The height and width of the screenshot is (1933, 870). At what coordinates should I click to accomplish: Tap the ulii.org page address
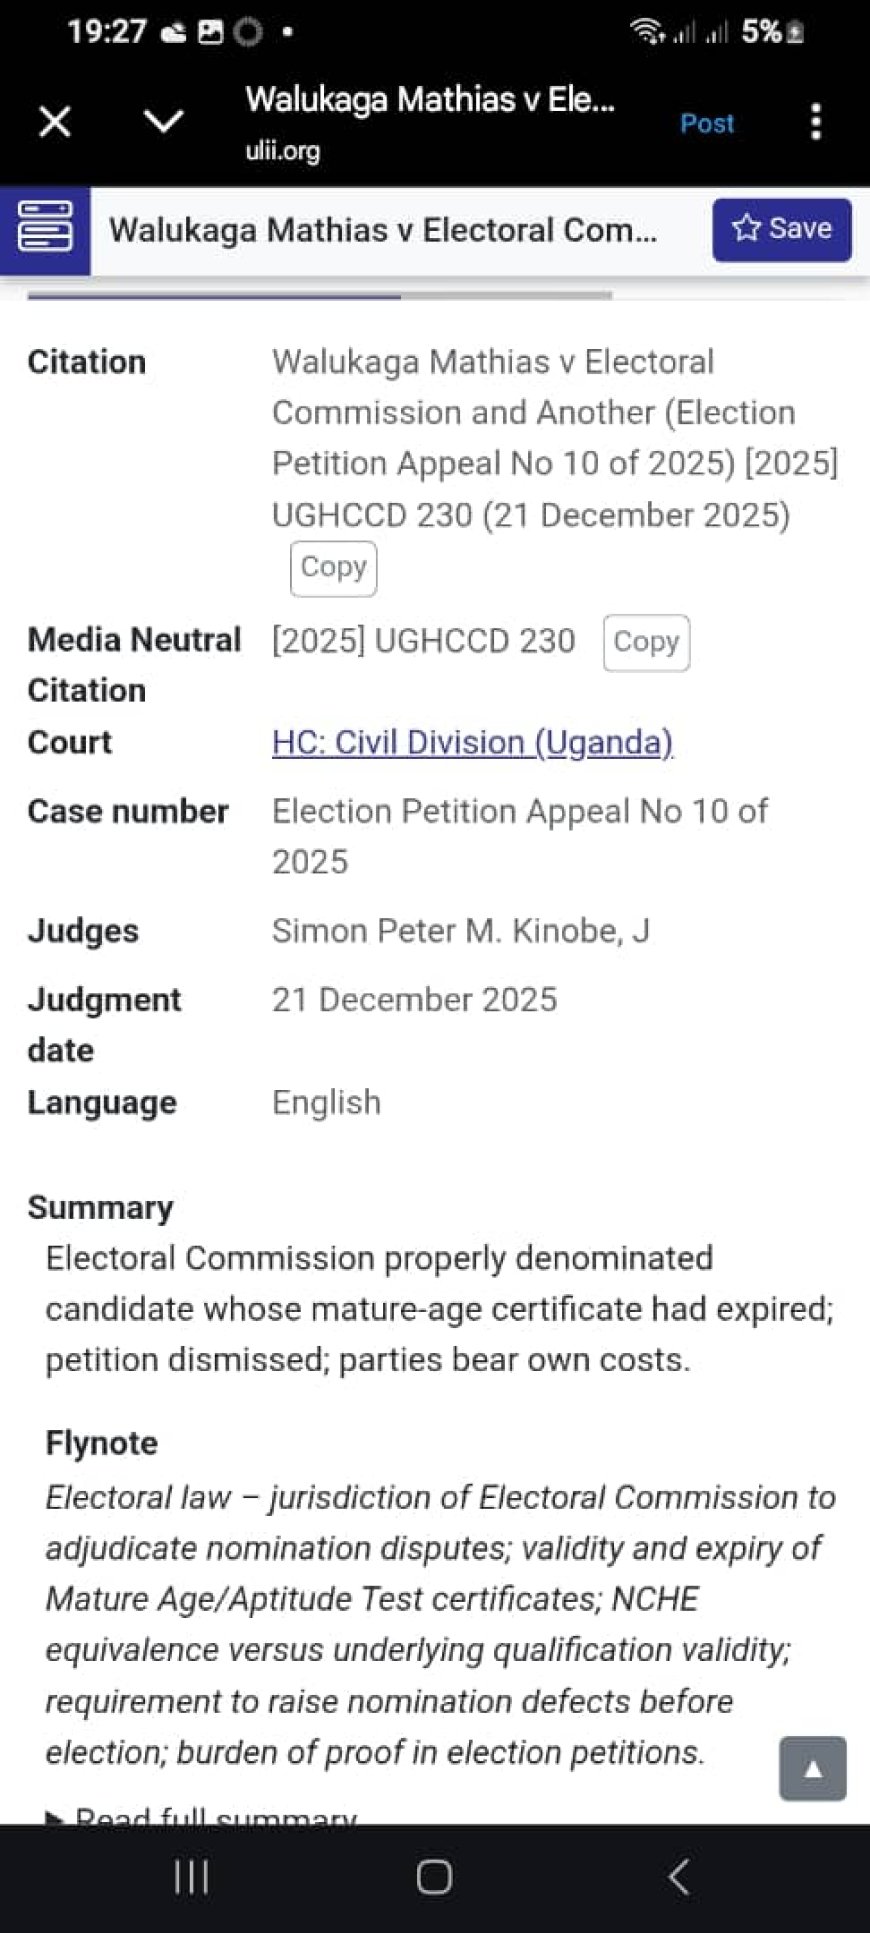pos(283,151)
